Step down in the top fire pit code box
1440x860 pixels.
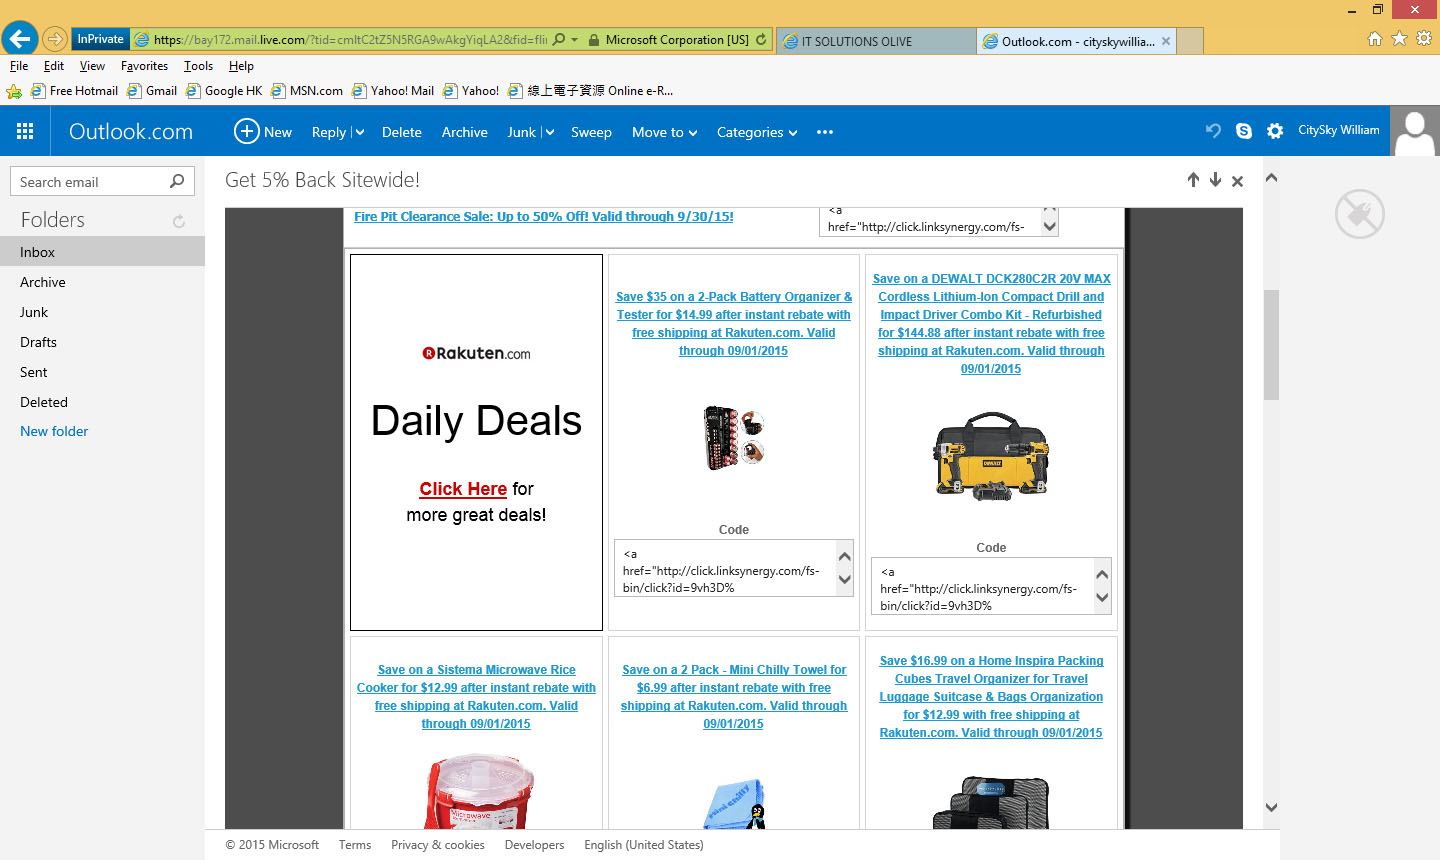(x=1049, y=227)
